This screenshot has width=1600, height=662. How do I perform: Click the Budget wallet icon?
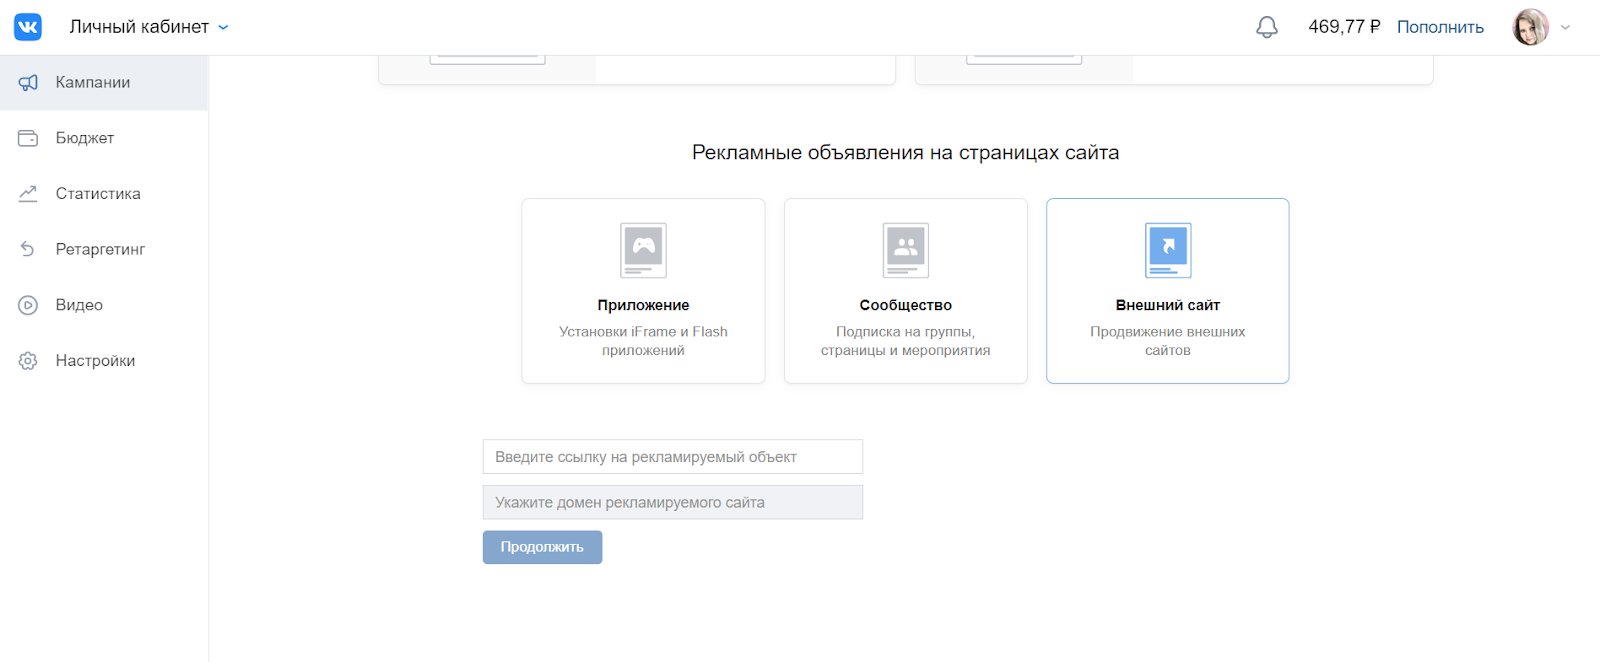point(28,138)
